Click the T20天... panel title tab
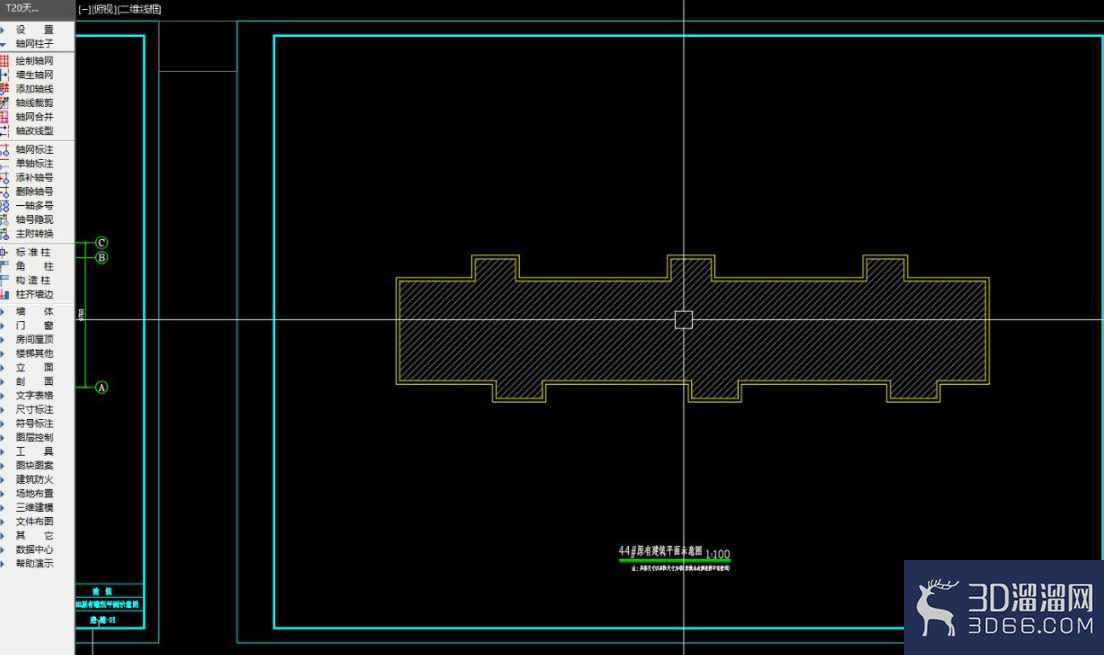 pos(22,8)
